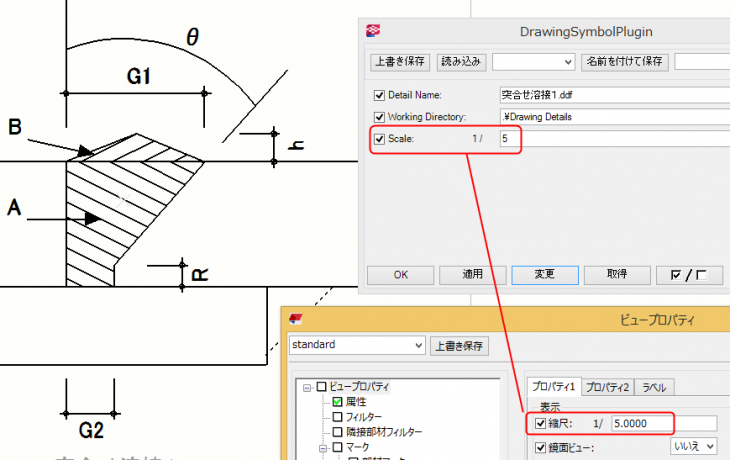This screenshot has height=460, width=730.
Task: Switch to the プロパティ2 tab
Action: pyautogui.click(x=607, y=387)
